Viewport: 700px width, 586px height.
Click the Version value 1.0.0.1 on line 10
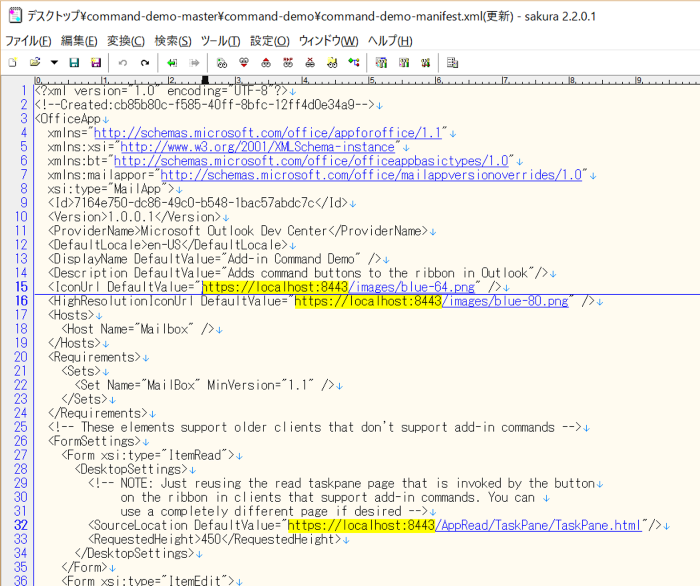click(x=131, y=217)
